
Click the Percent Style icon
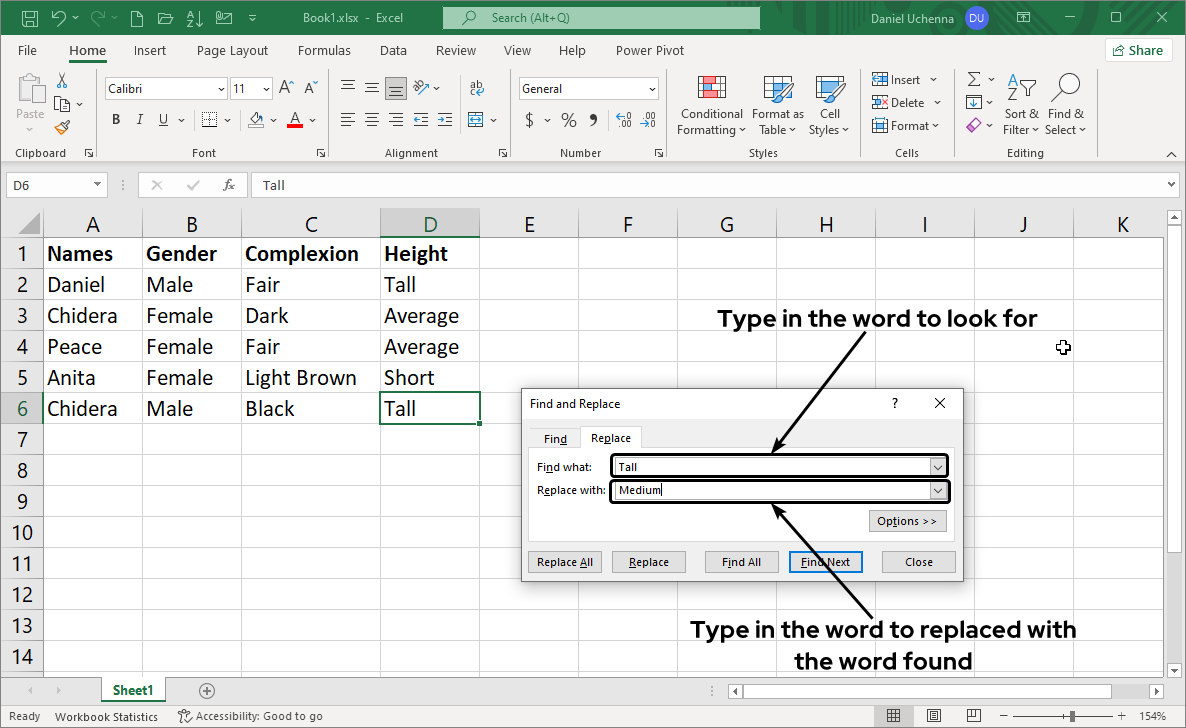pos(569,120)
